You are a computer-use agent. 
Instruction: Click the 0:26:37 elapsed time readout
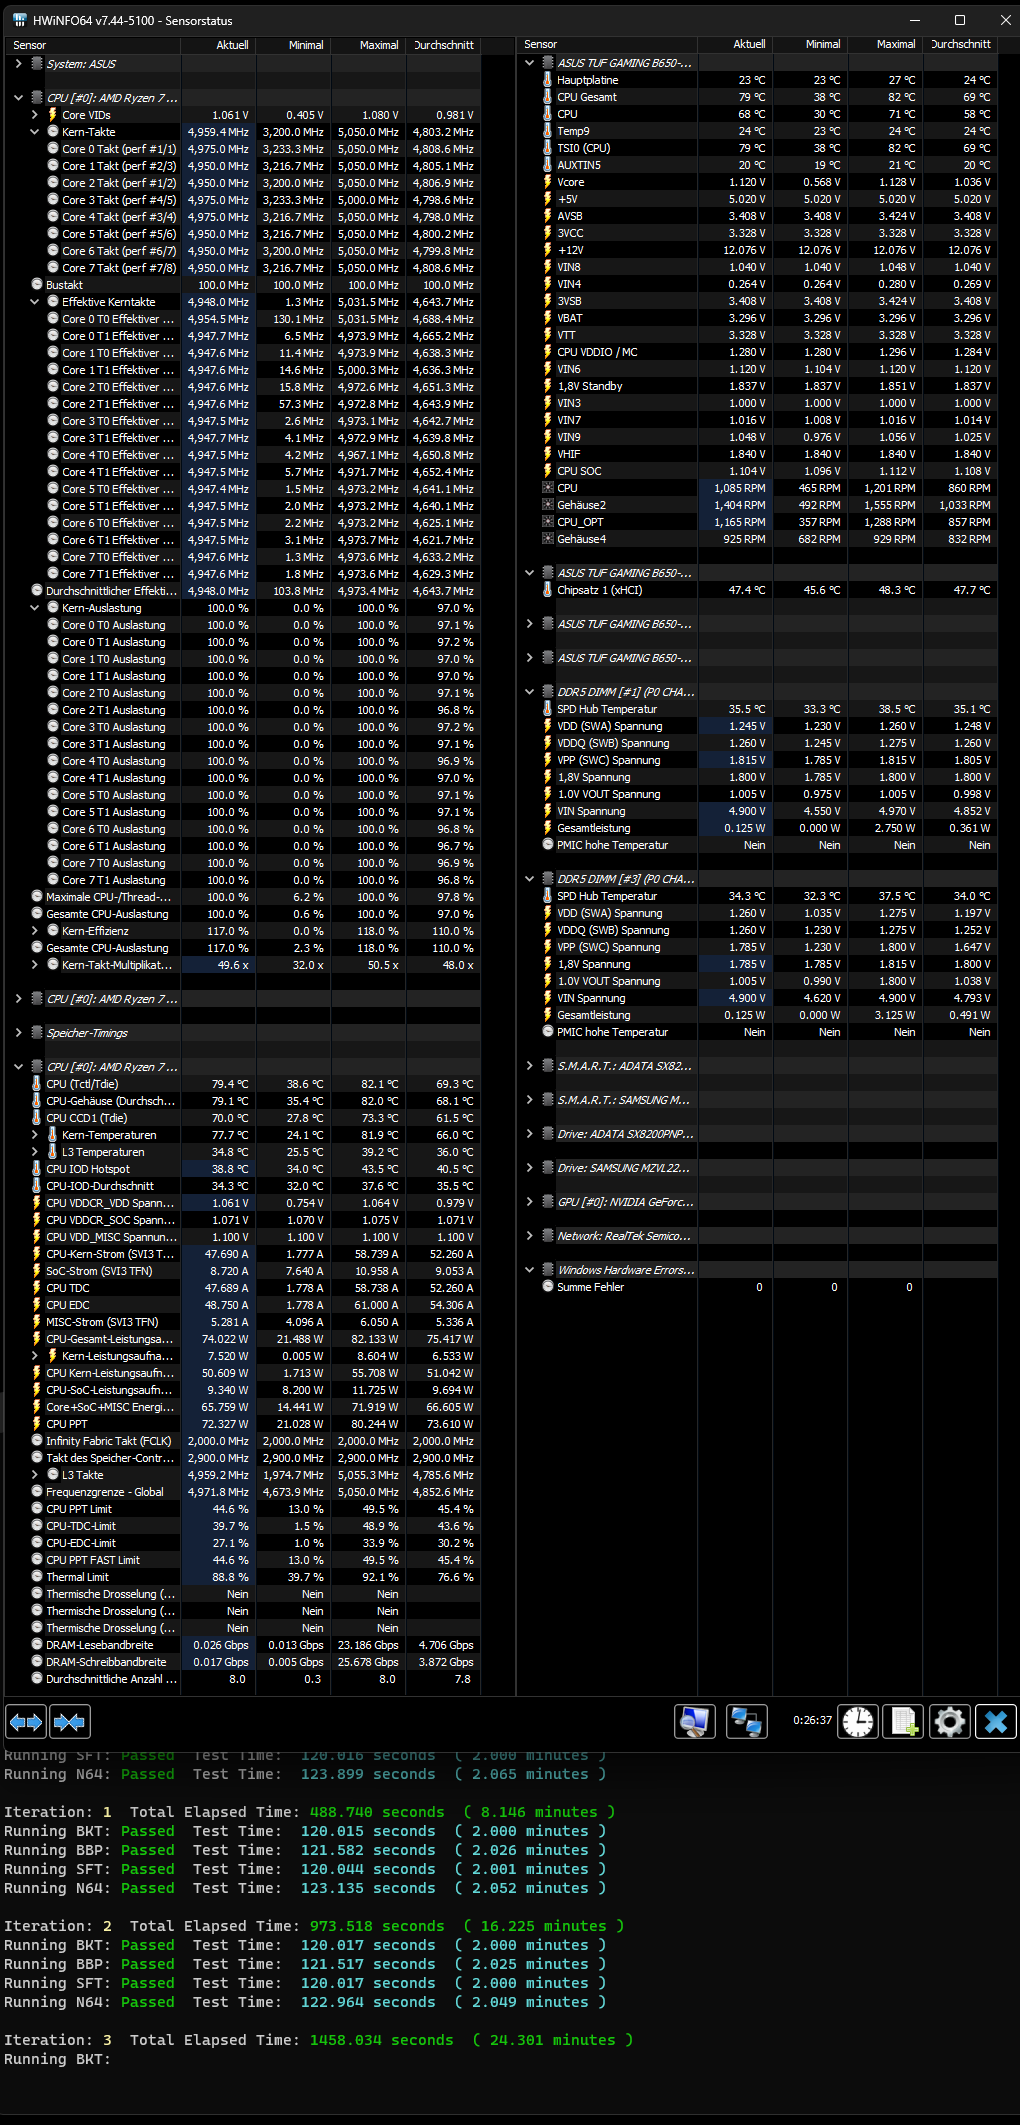pos(812,1720)
